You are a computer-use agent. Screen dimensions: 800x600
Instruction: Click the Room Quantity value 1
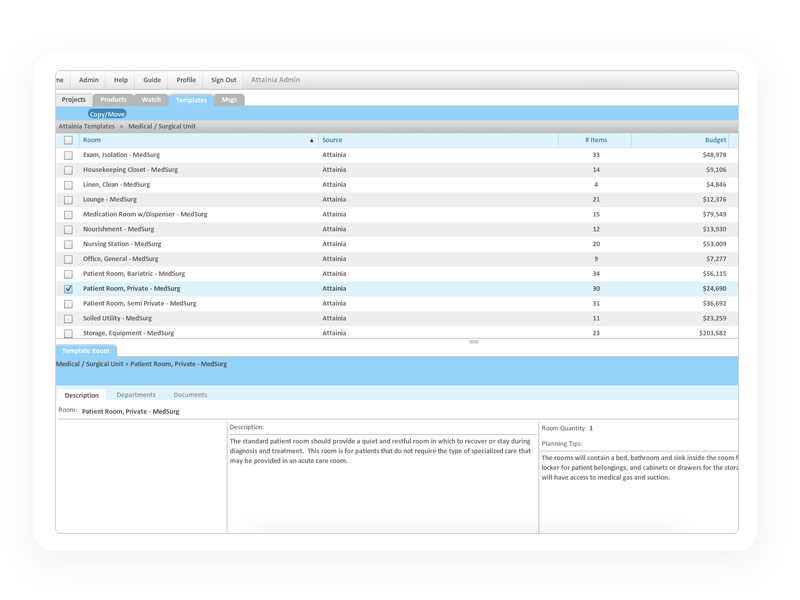coord(591,428)
